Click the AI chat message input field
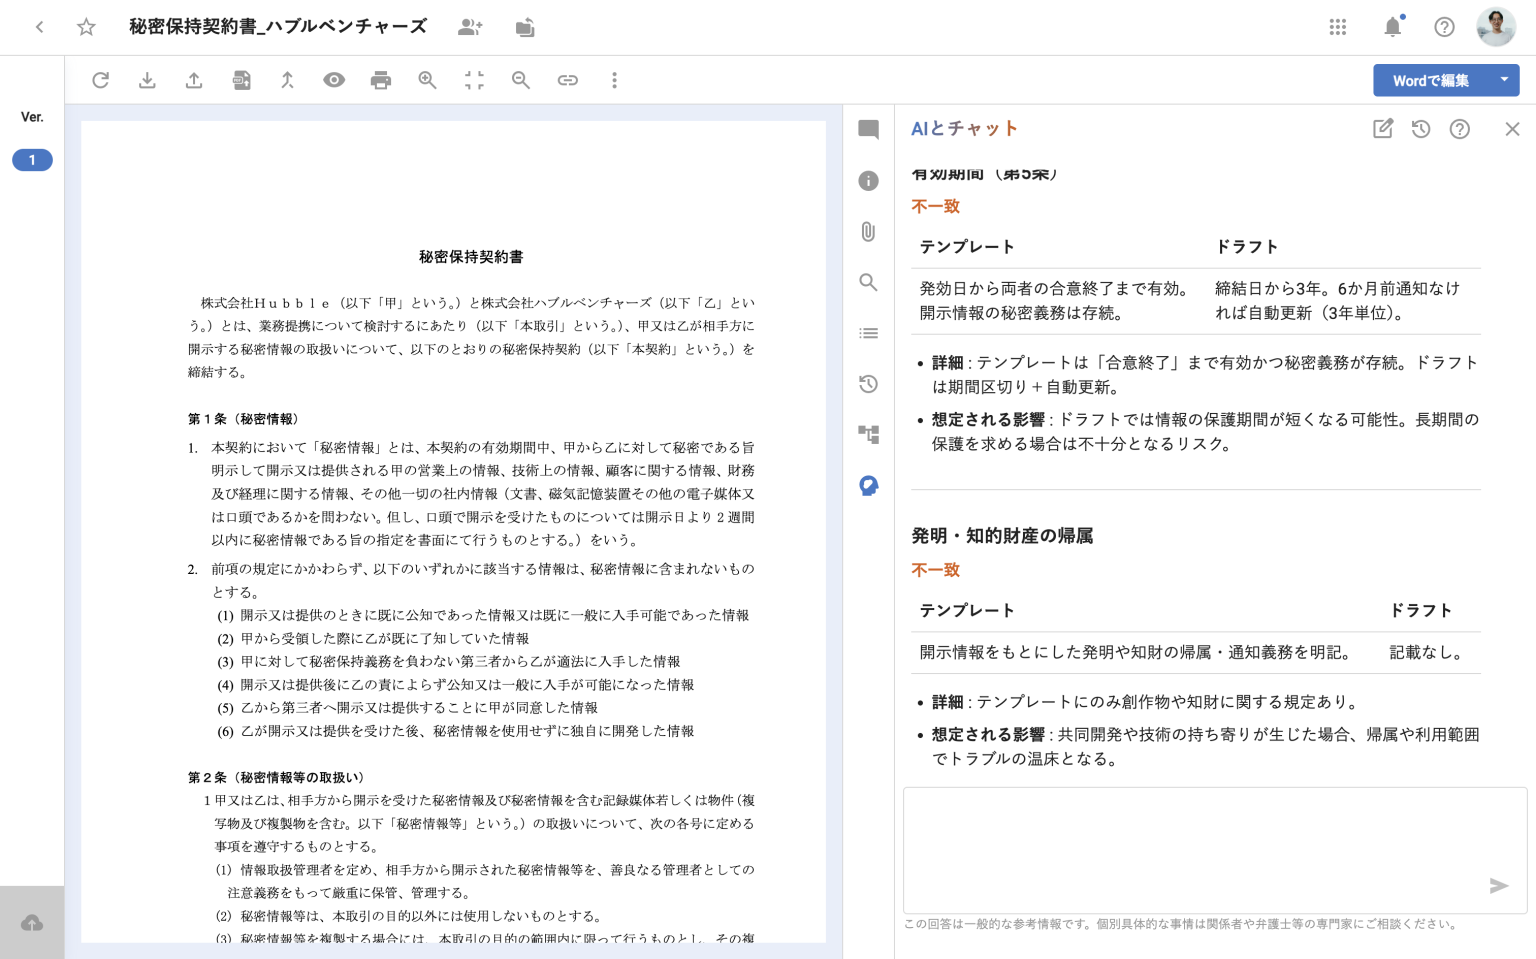The width and height of the screenshot is (1536, 959). pos(1190,848)
